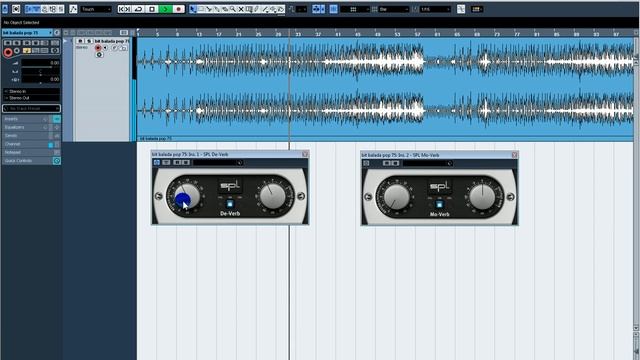Toggle Snap on/off button
The width and height of the screenshot is (640, 360).
pos(333,9)
